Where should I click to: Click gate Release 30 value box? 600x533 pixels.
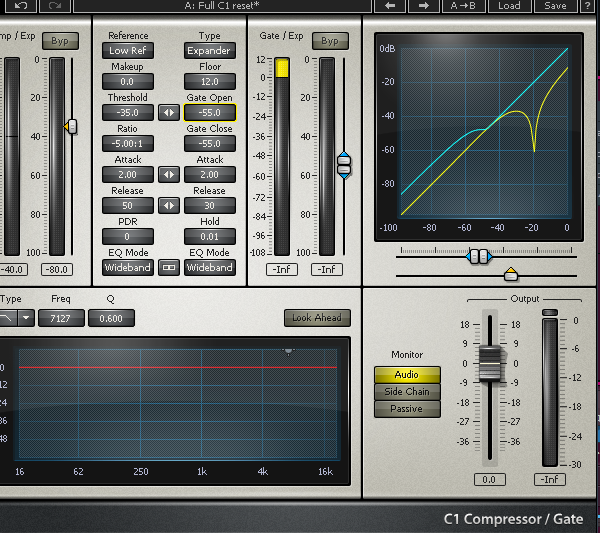tap(209, 205)
